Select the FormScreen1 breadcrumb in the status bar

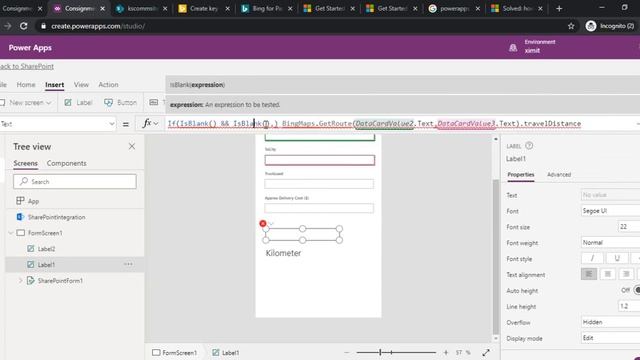click(175, 353)
